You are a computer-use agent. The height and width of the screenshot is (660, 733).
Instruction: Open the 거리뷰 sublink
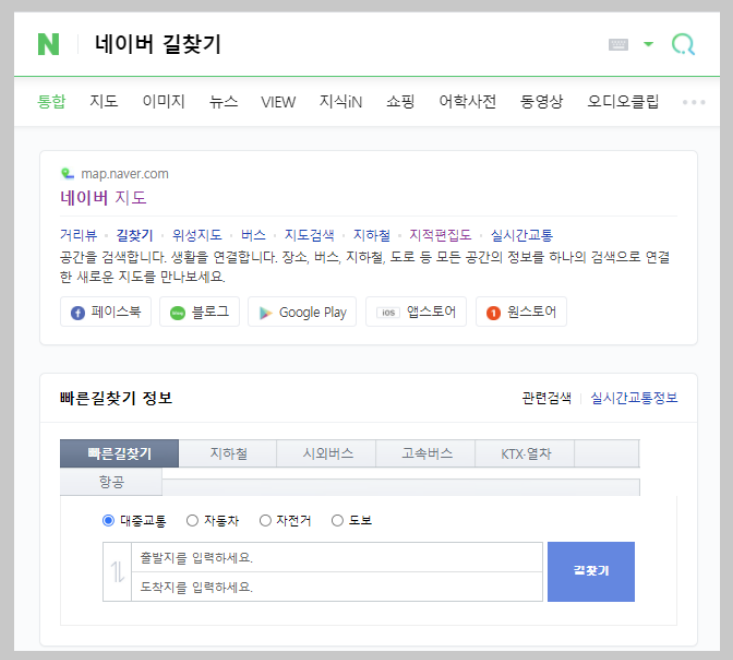pyautogui.click(x=79, y=235)
